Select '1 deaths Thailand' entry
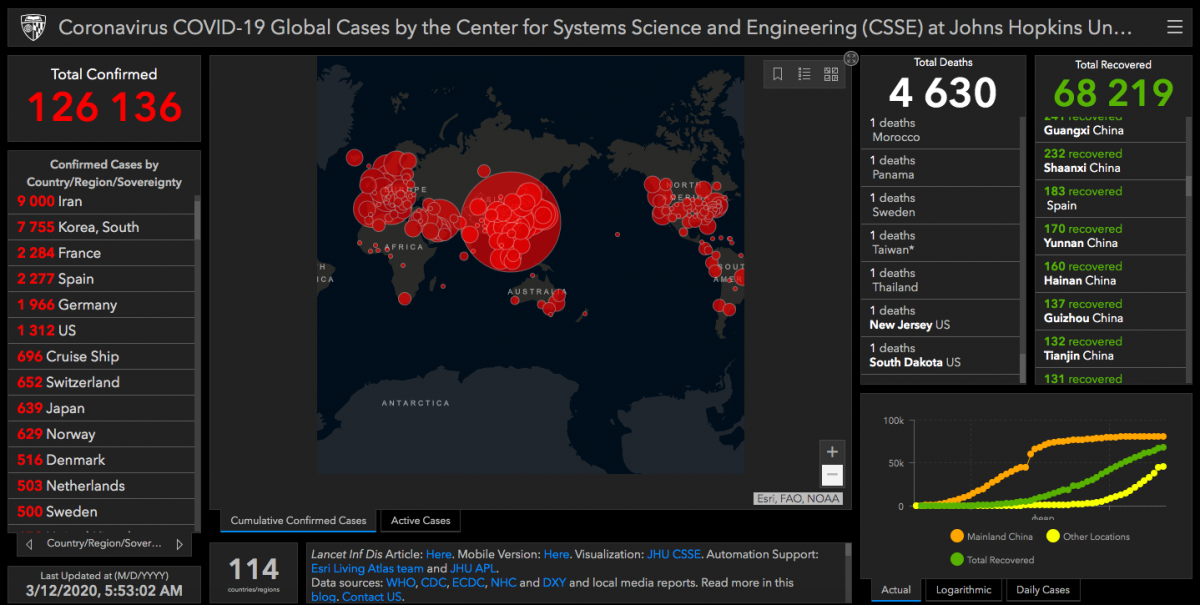This screenshot has height=605, width=1200. click(x=940, y=280)
